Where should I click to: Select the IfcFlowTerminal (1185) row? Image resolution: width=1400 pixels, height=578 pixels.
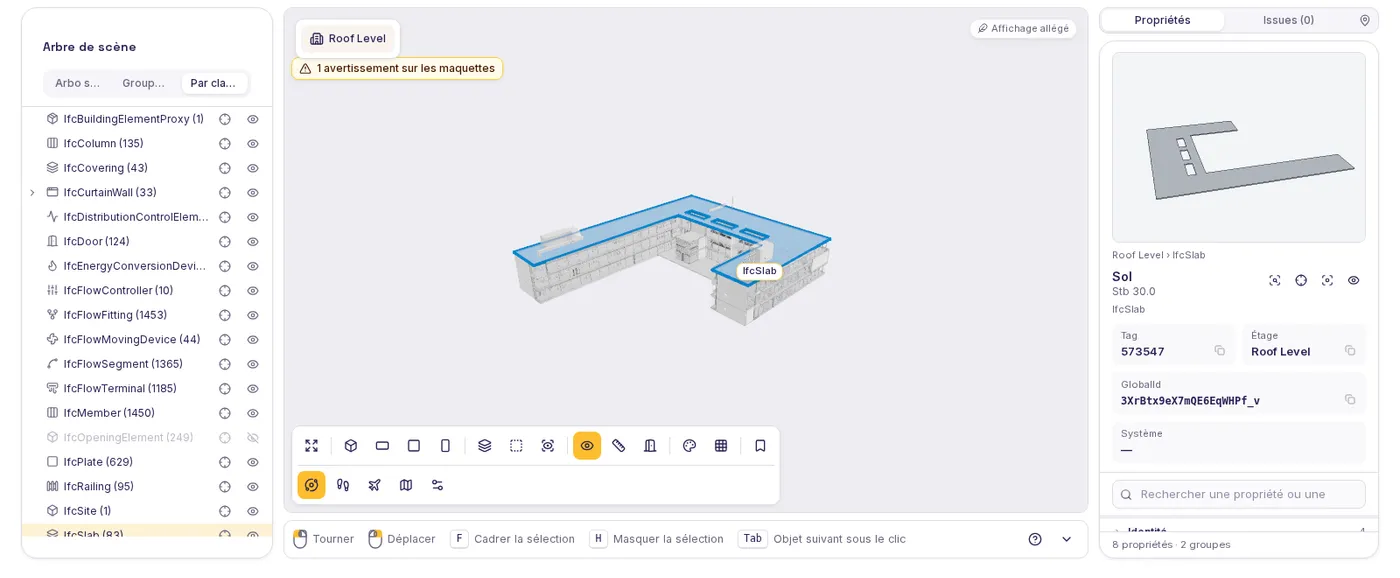click(x=147, y=389)
